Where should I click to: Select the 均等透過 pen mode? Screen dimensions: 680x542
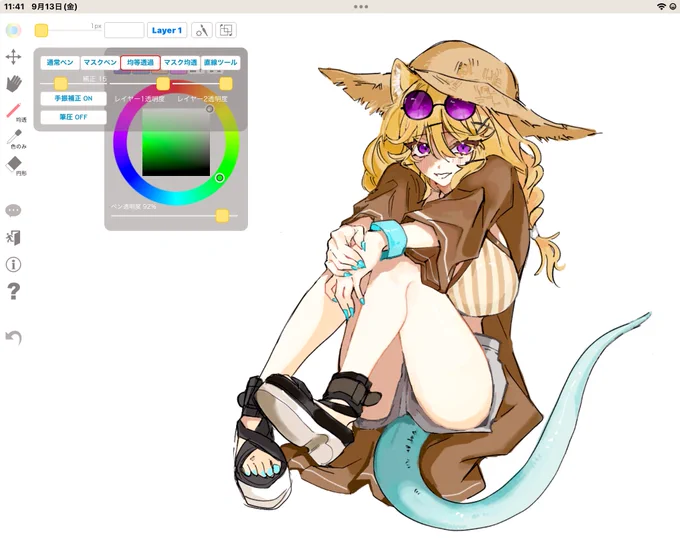[x=140, y=62]
